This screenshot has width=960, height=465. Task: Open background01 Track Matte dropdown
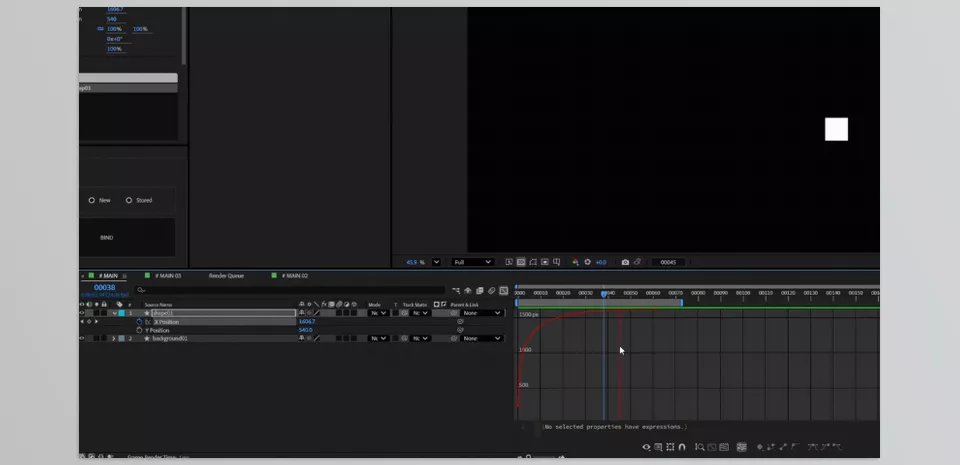pos(421,338)
